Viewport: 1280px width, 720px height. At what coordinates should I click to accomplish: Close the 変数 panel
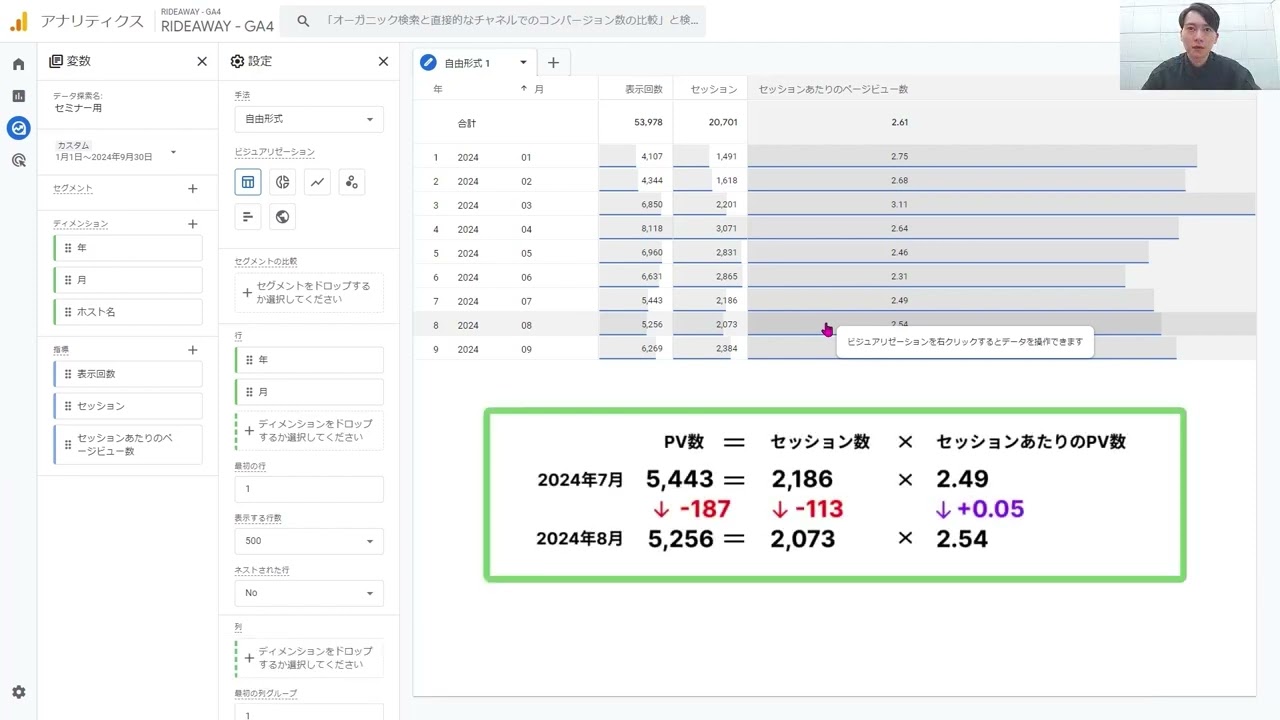(202, 61)
